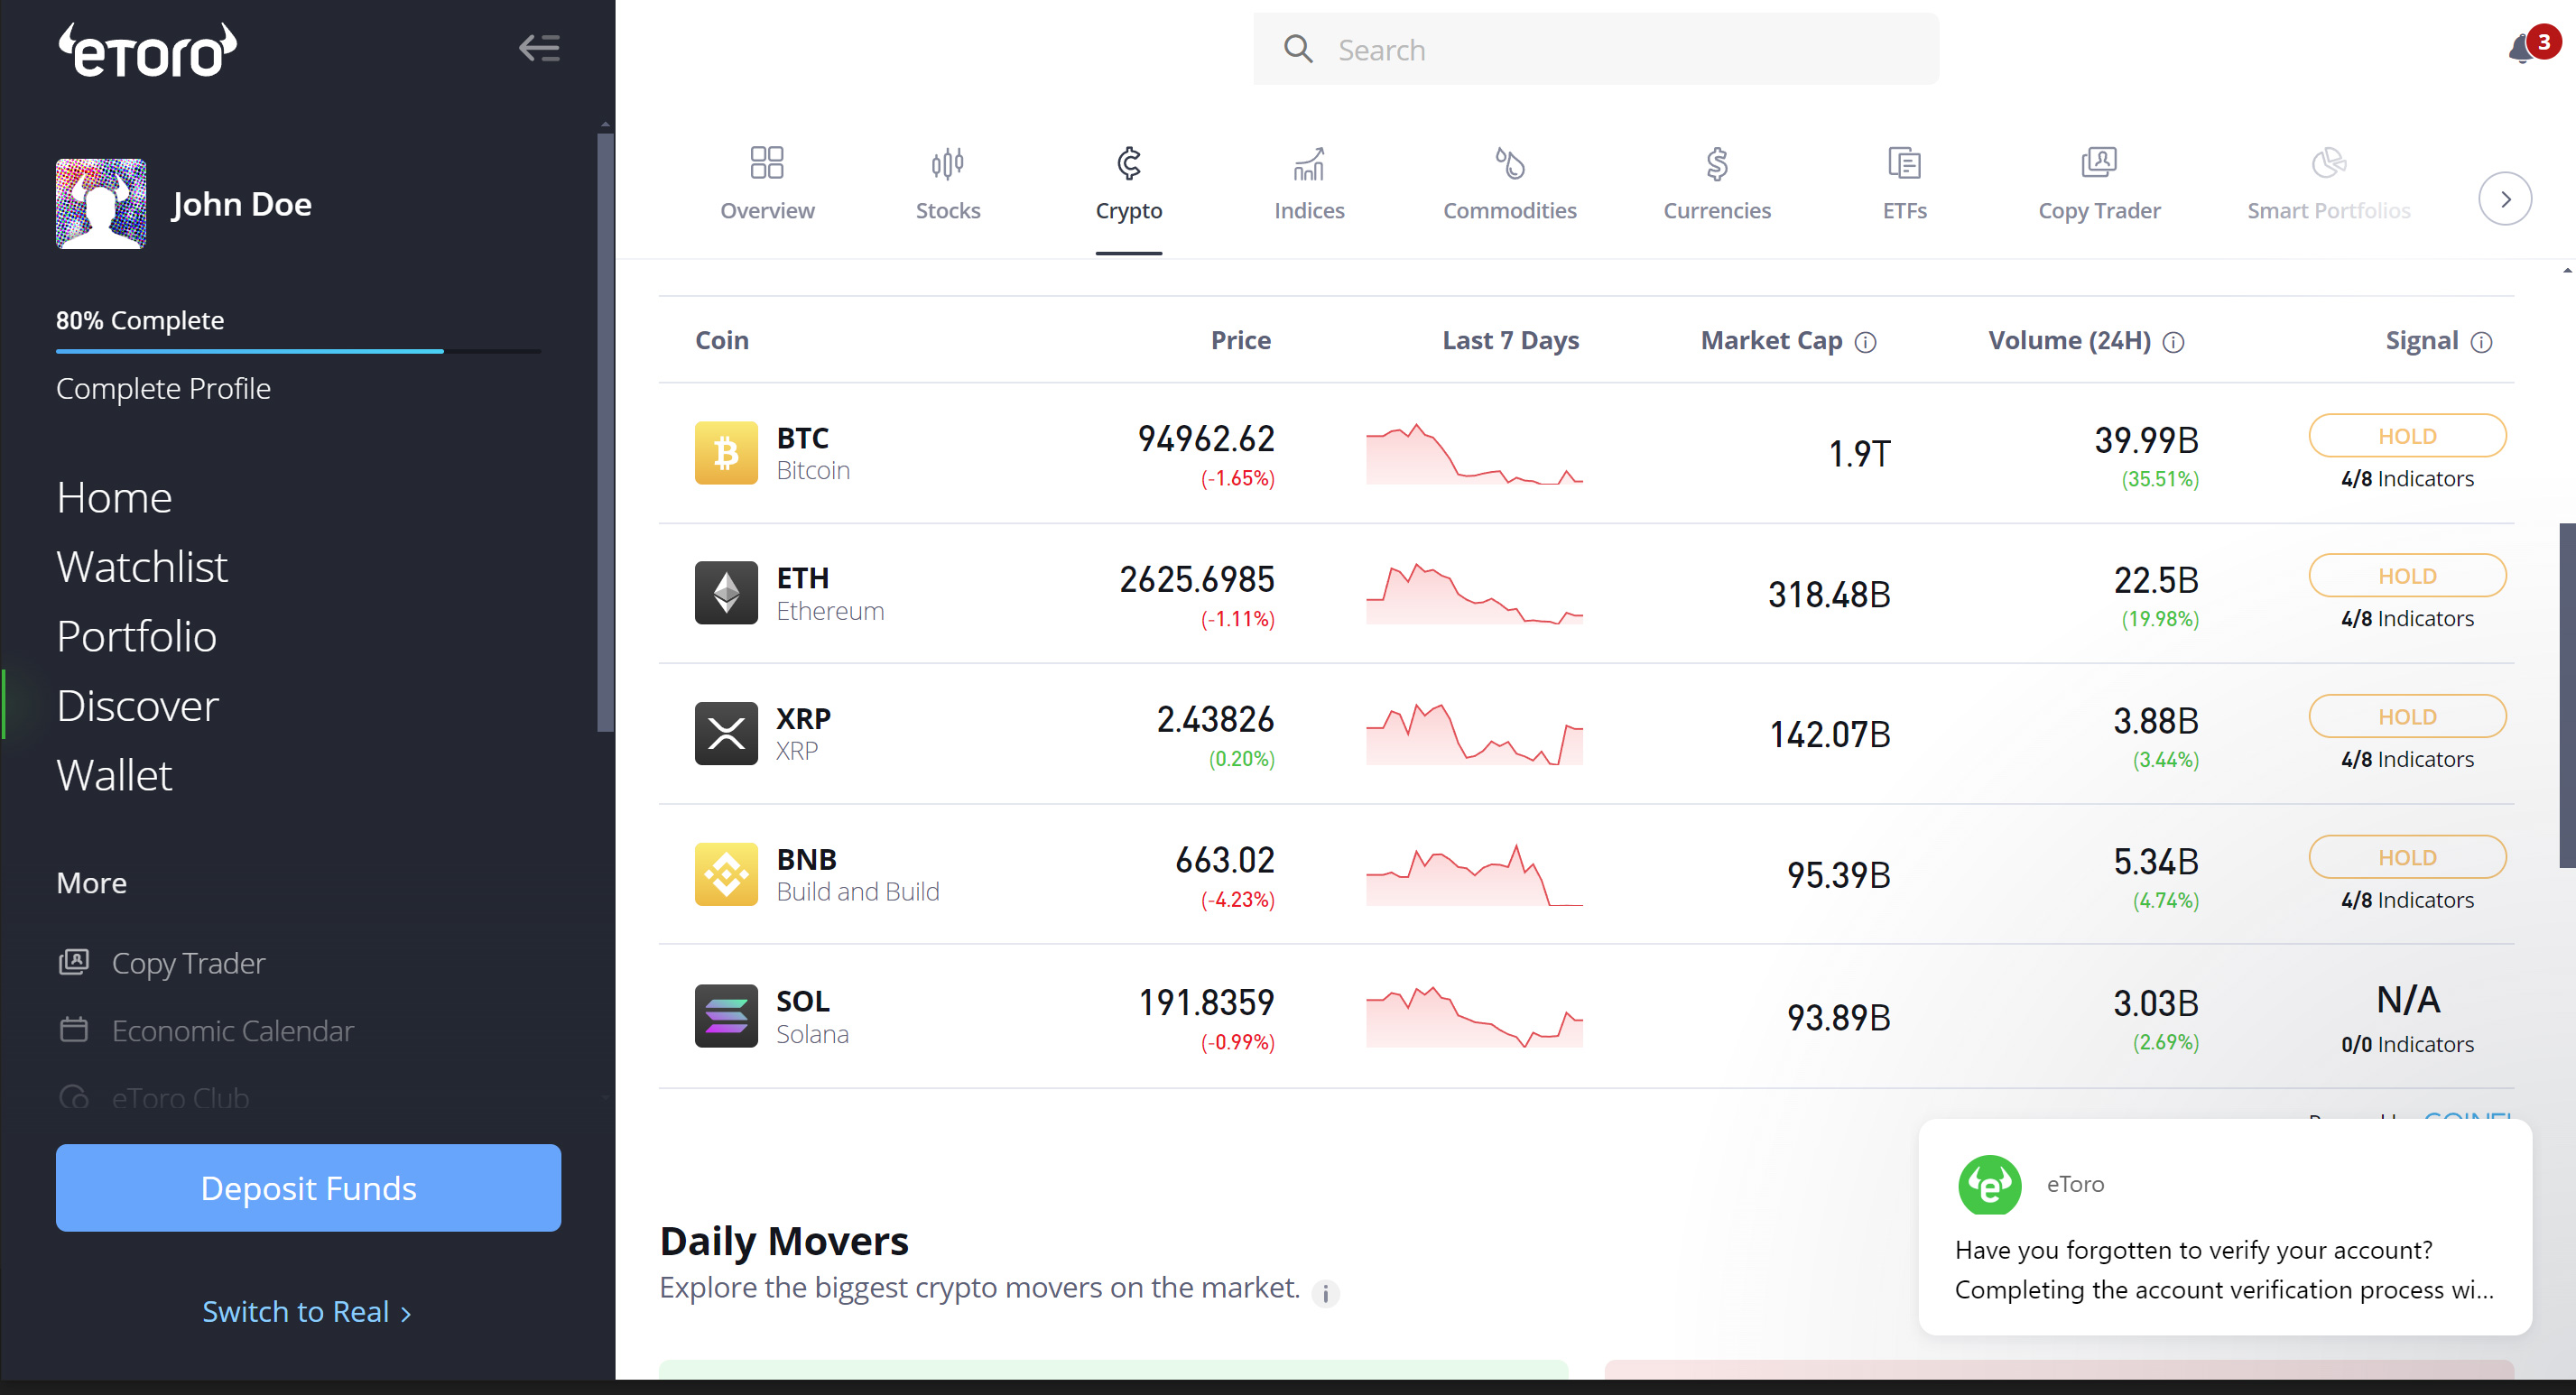Click the Bitcoin coin icon
The height and width of the screenshot is (1395, 2576).
pyautogui.click(x=726, y=453)
